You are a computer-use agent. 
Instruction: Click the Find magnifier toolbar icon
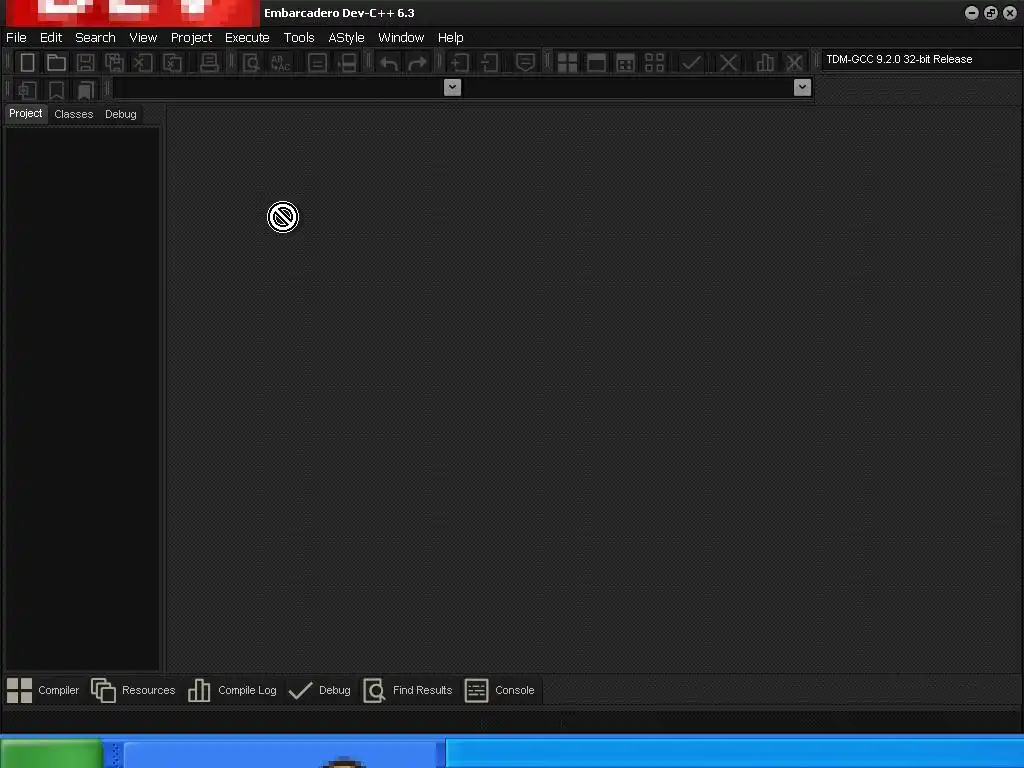[251, 63]
